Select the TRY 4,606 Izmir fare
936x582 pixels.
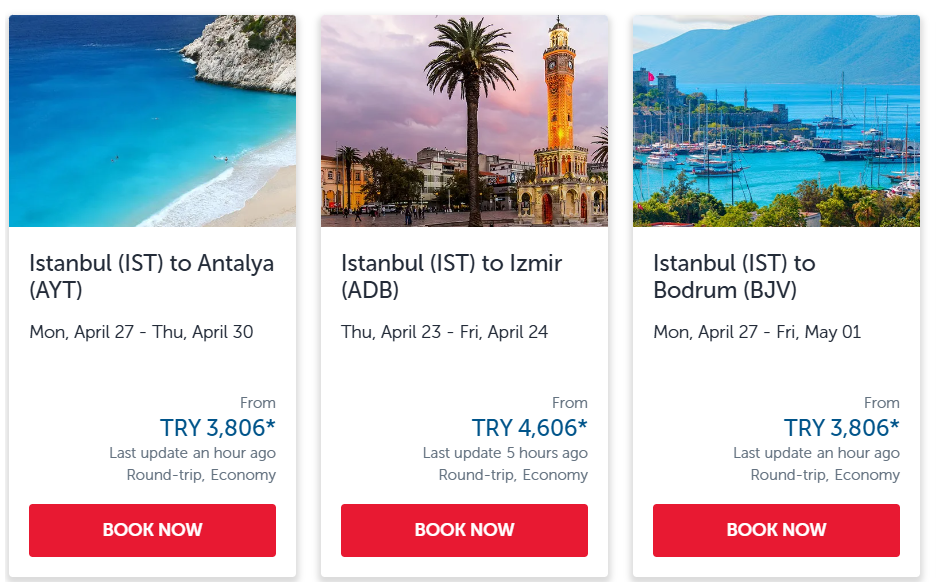[x=529, y=428]
